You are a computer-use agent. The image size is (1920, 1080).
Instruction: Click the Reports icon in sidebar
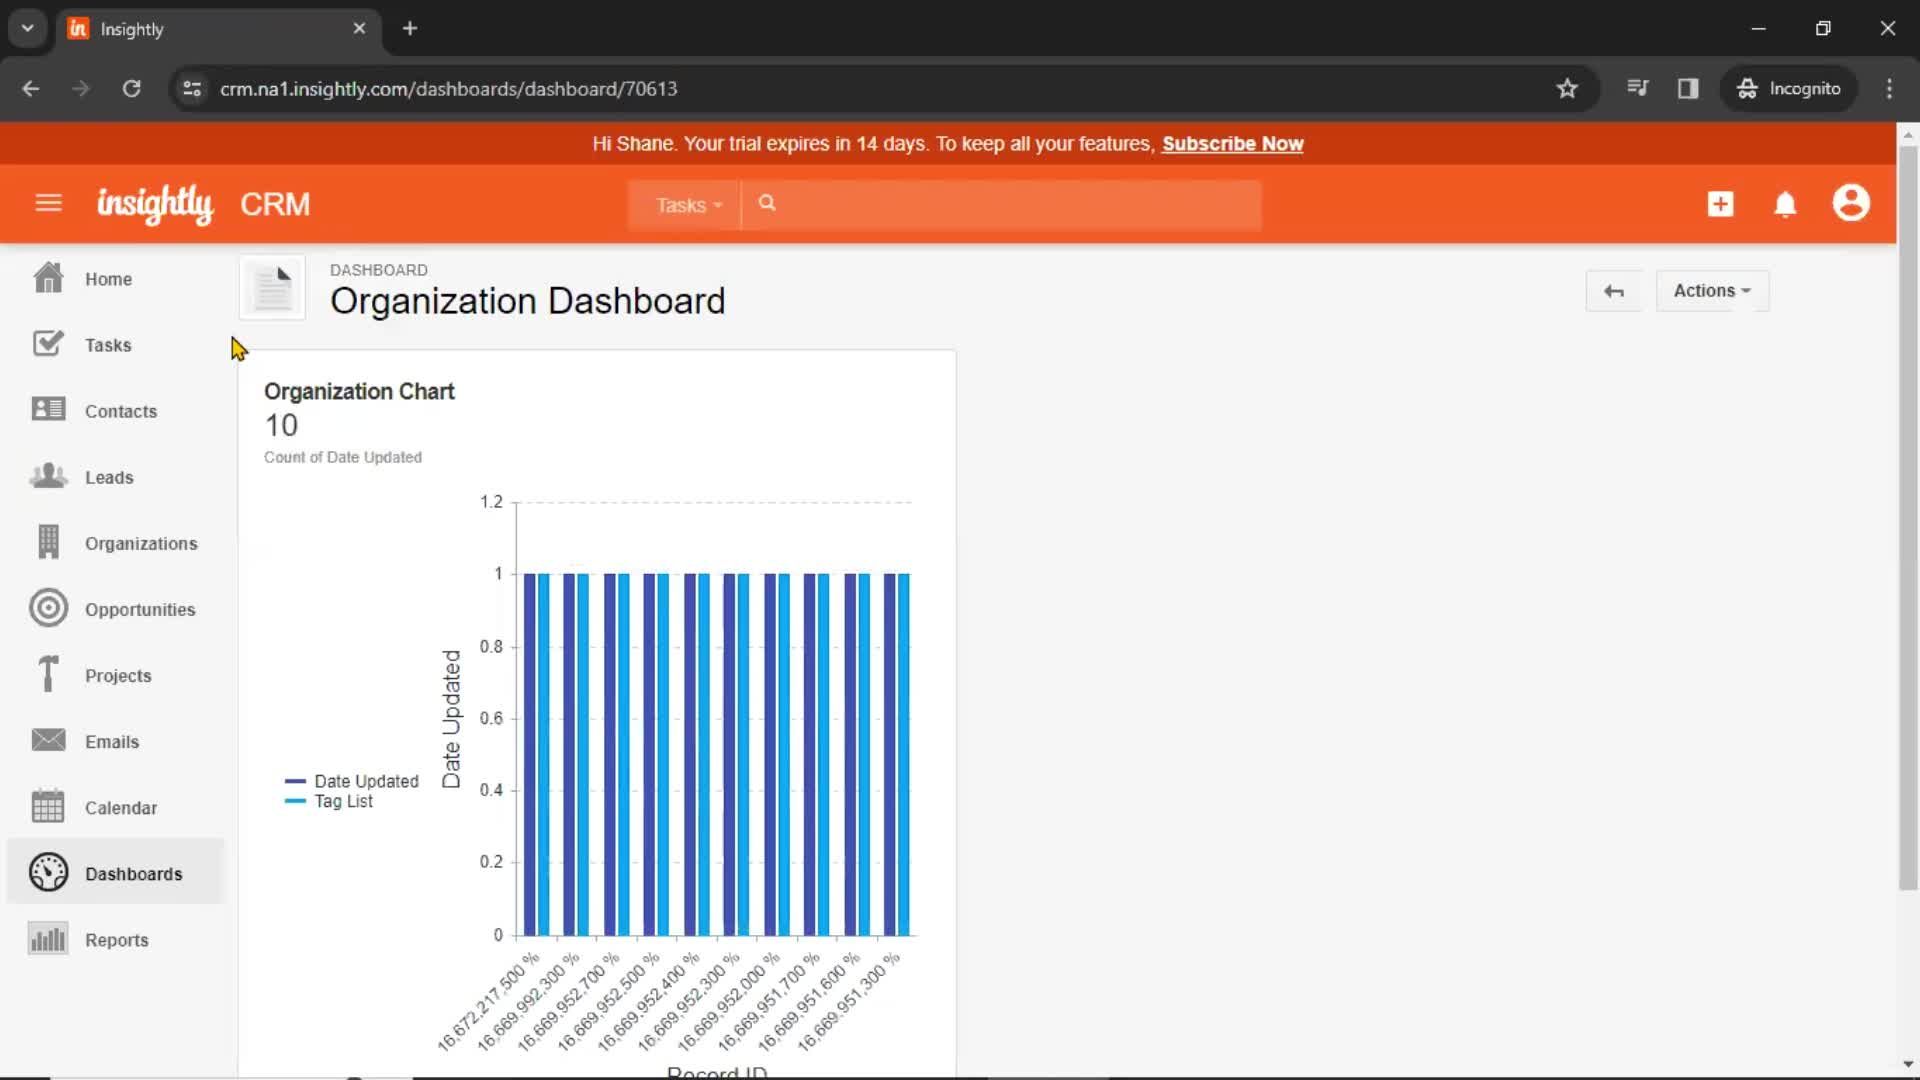pos(49,939)
